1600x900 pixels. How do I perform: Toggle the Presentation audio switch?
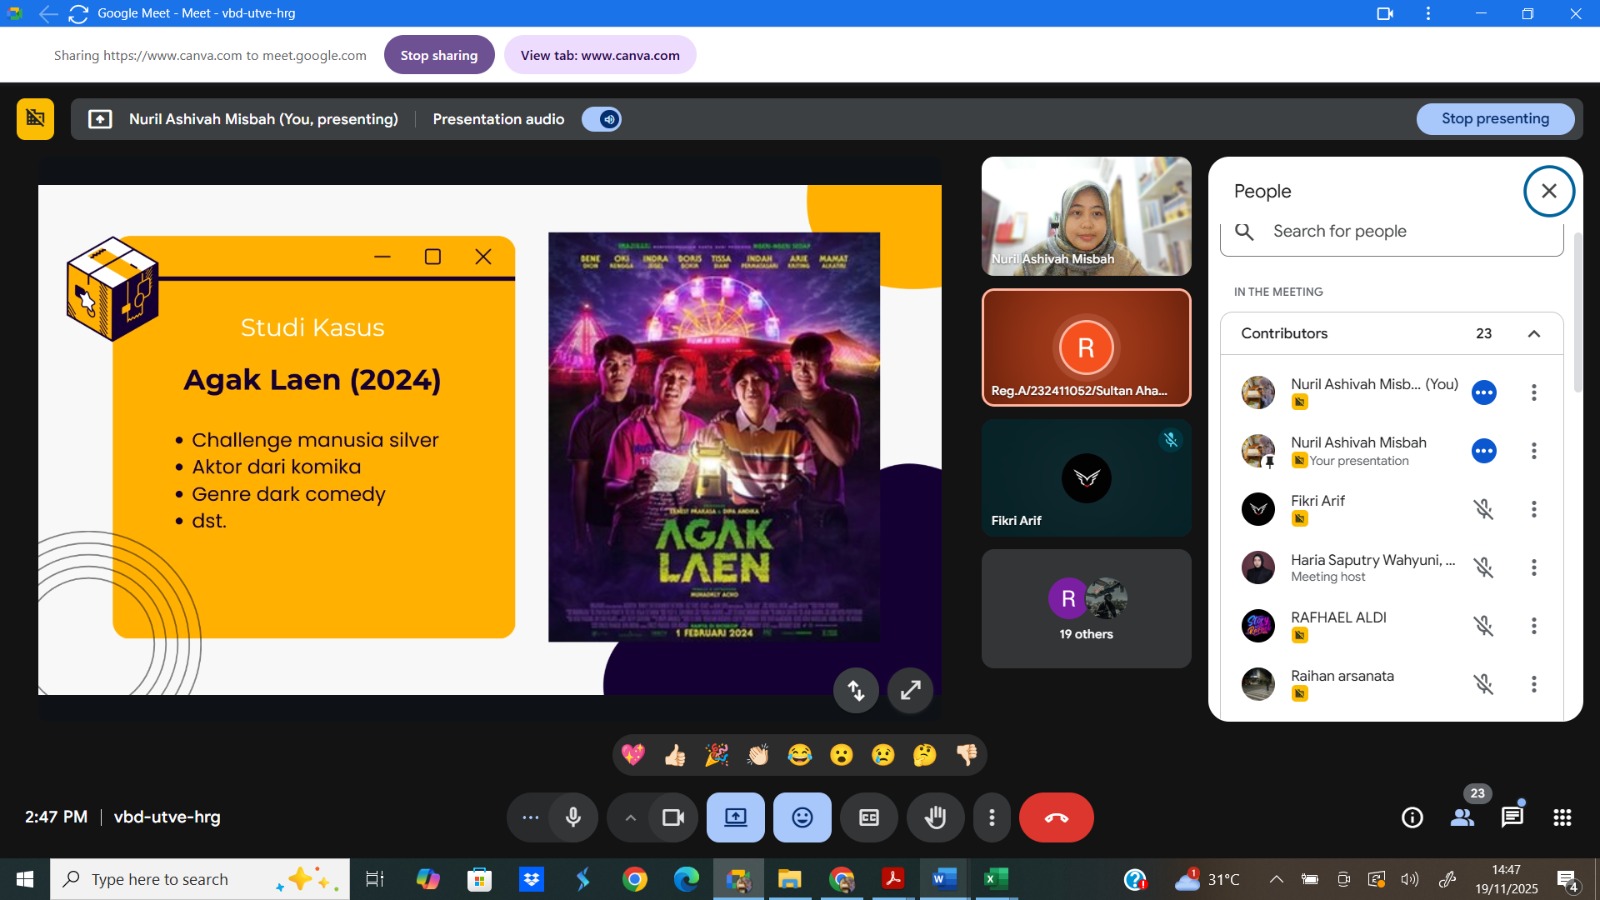[x=602, y=119]
